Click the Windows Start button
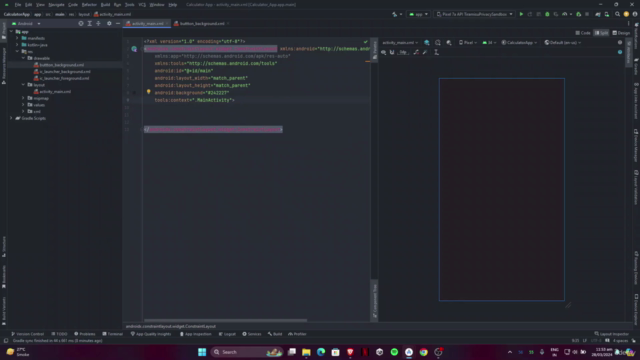640x360 pixels. (x=202, y=352)
